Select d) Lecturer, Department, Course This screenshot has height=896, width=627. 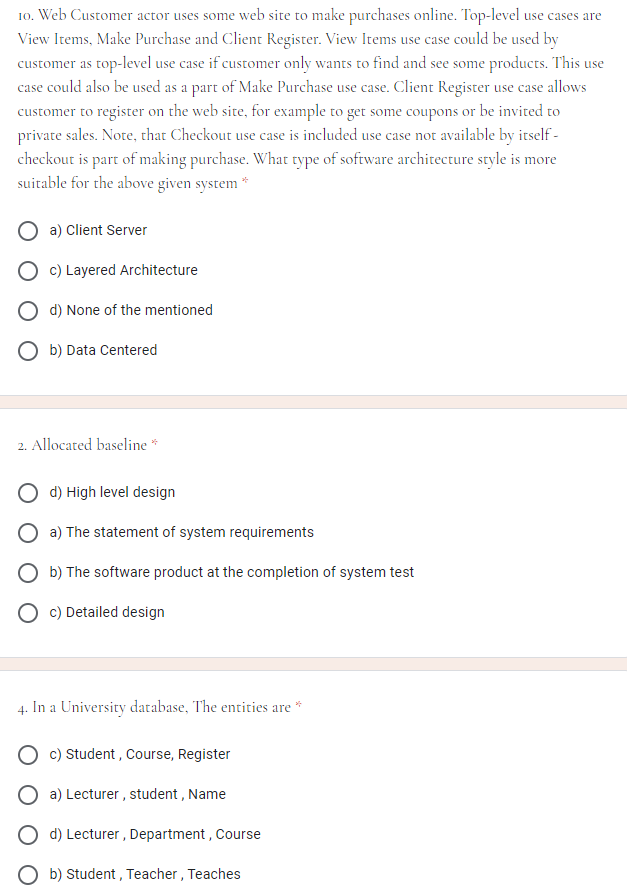pos(28,834)
